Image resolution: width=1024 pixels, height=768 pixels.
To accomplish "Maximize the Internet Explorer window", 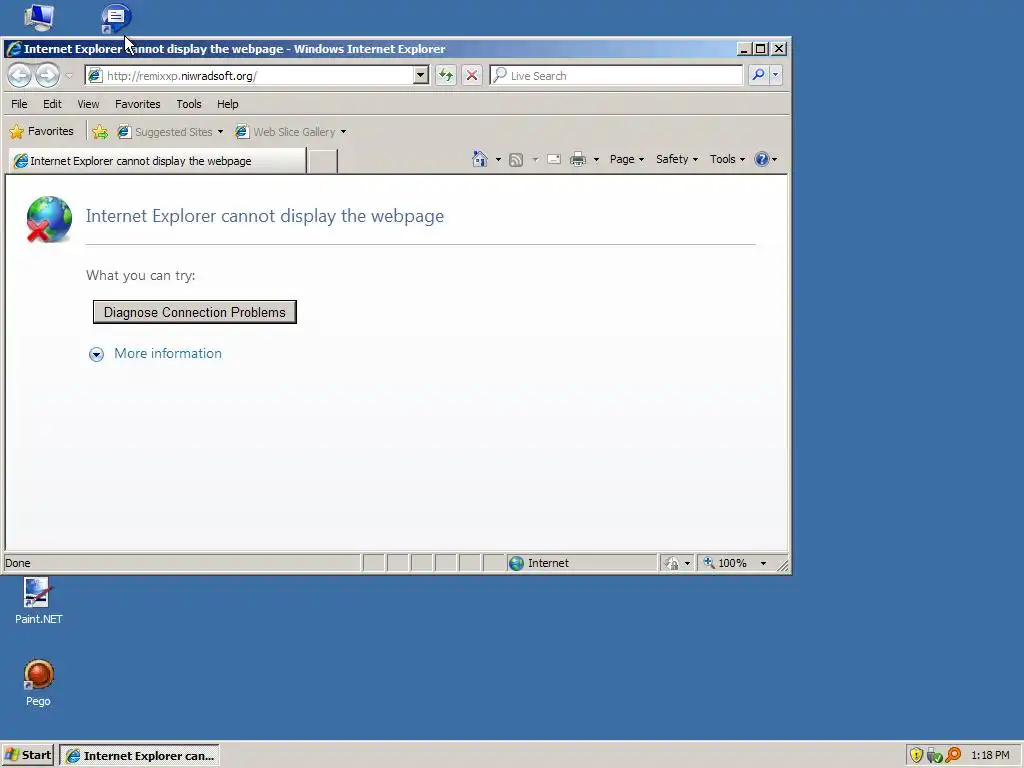I will pos(761,49).
